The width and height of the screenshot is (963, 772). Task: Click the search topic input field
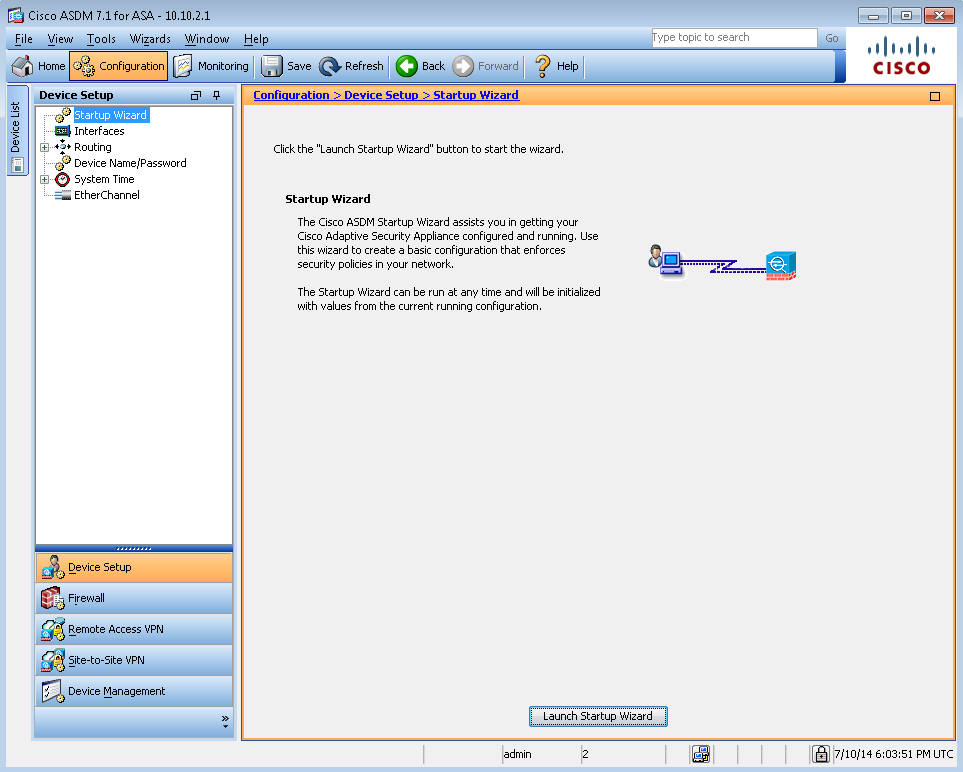[733, 38]
